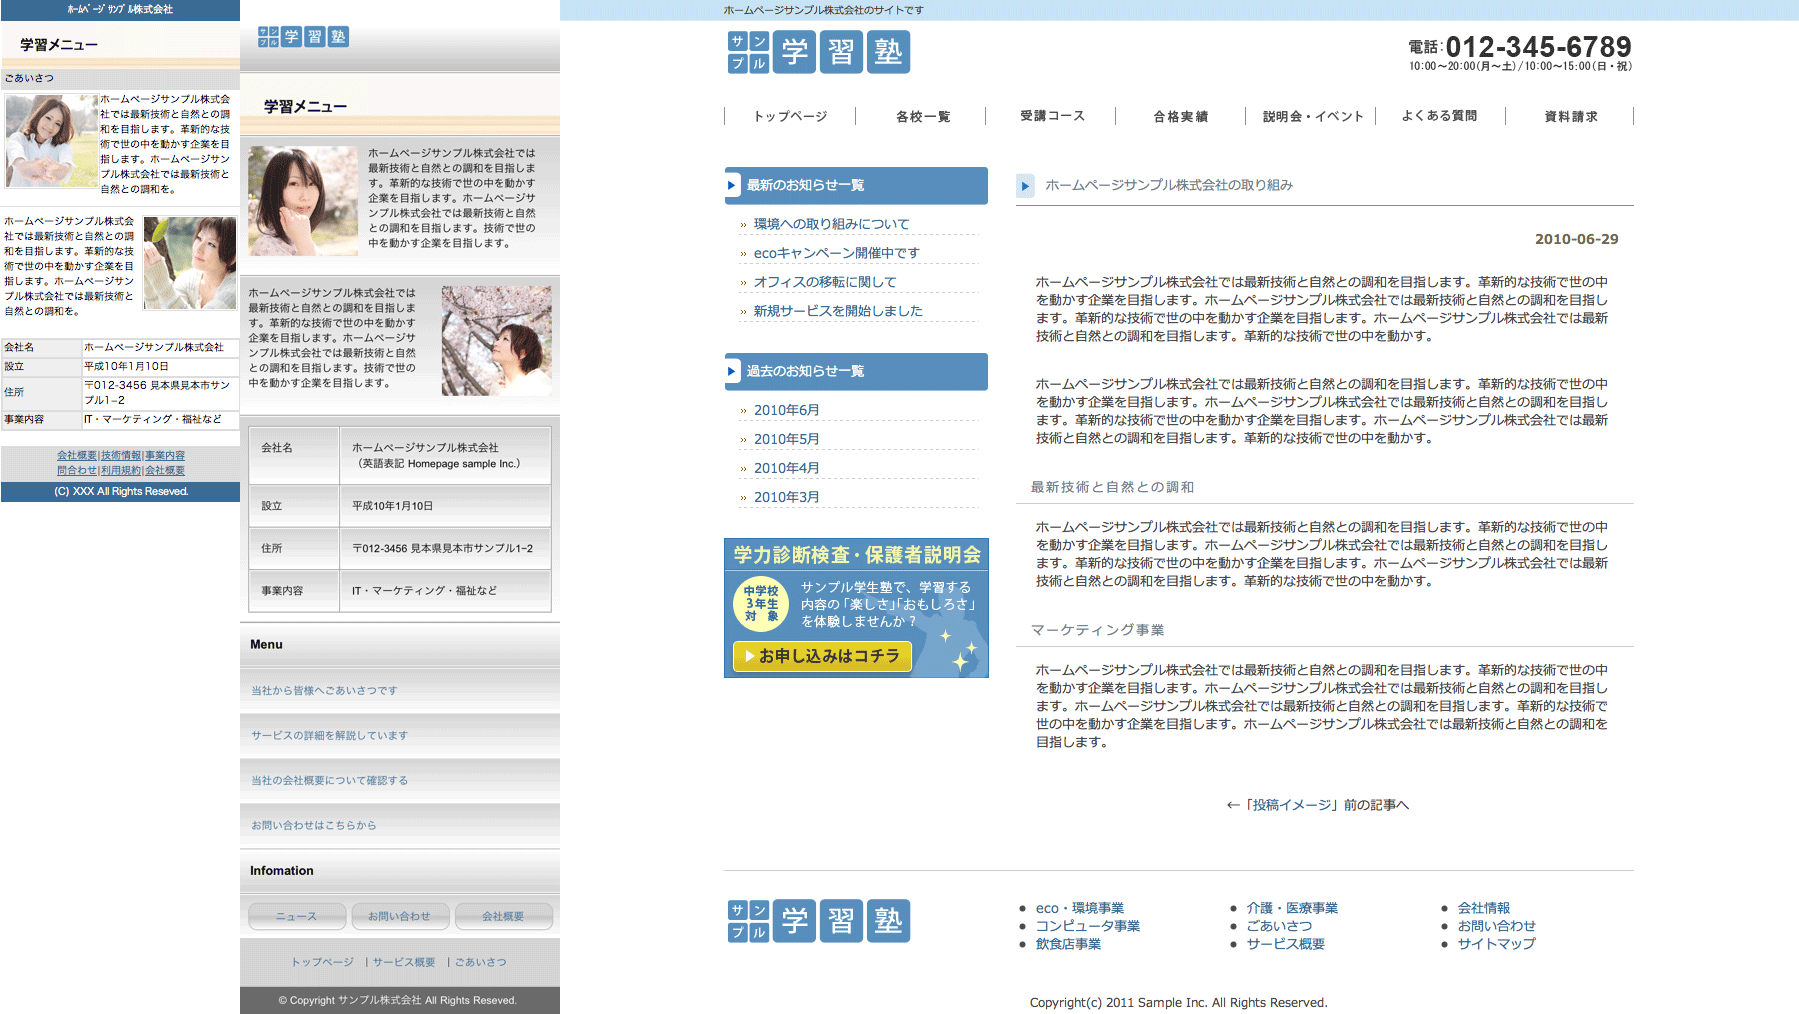Open the 2010年6月 archive link
Viewport: 1799px width, 1014px height.
(786, 410)
